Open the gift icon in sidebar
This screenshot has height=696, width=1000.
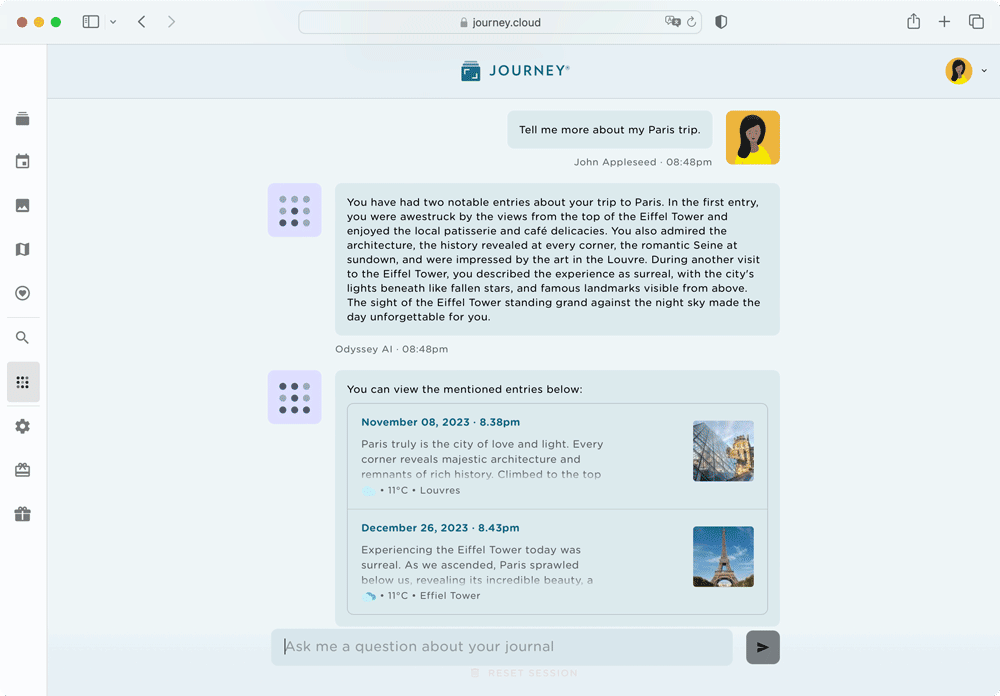point(22,514)
